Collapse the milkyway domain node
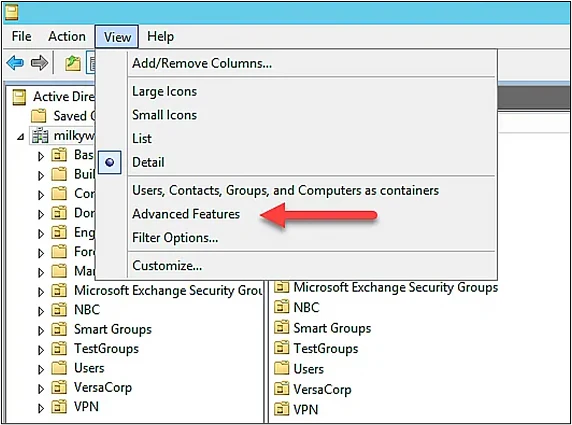This screenshot has width=572, height=425. pyautogui.click(x=21, y=137)
